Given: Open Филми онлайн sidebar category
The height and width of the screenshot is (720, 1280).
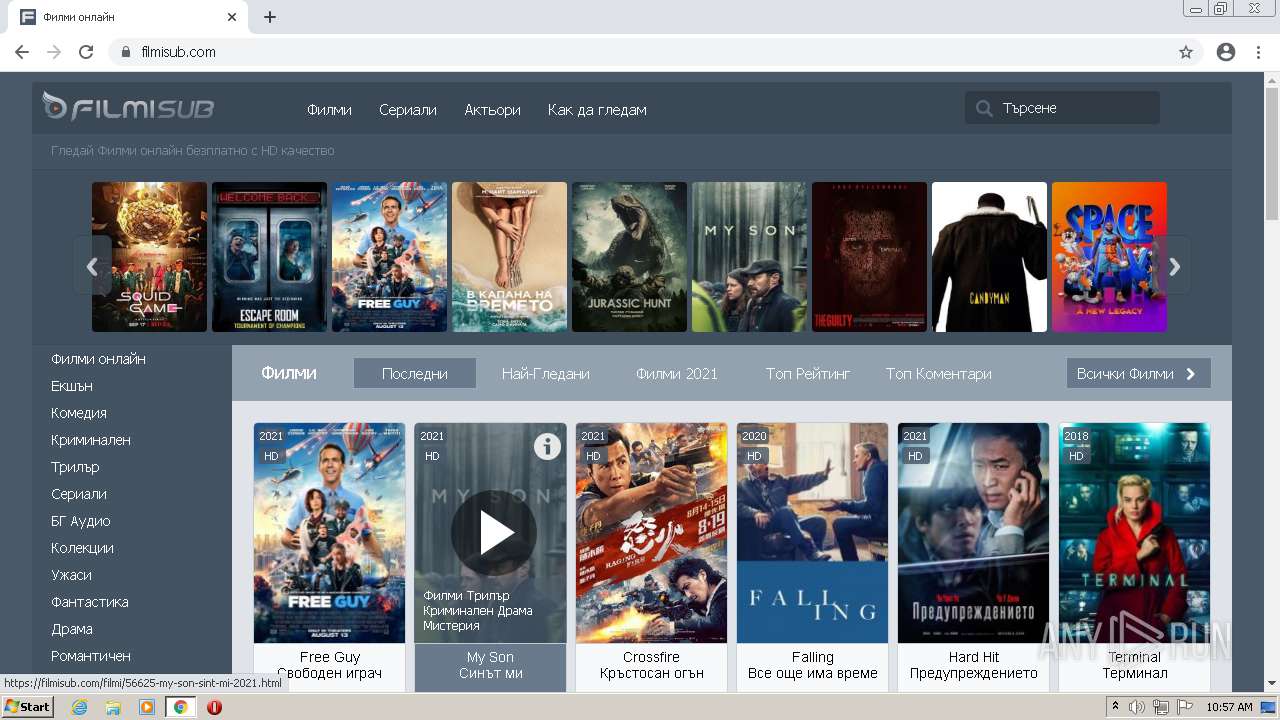Looking at the screenshot, I should pos(98,359).
